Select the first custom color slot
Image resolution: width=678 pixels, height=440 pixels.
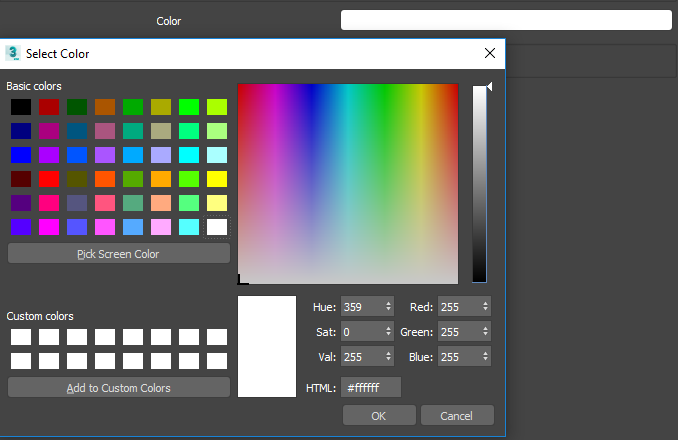click(21, 337)
